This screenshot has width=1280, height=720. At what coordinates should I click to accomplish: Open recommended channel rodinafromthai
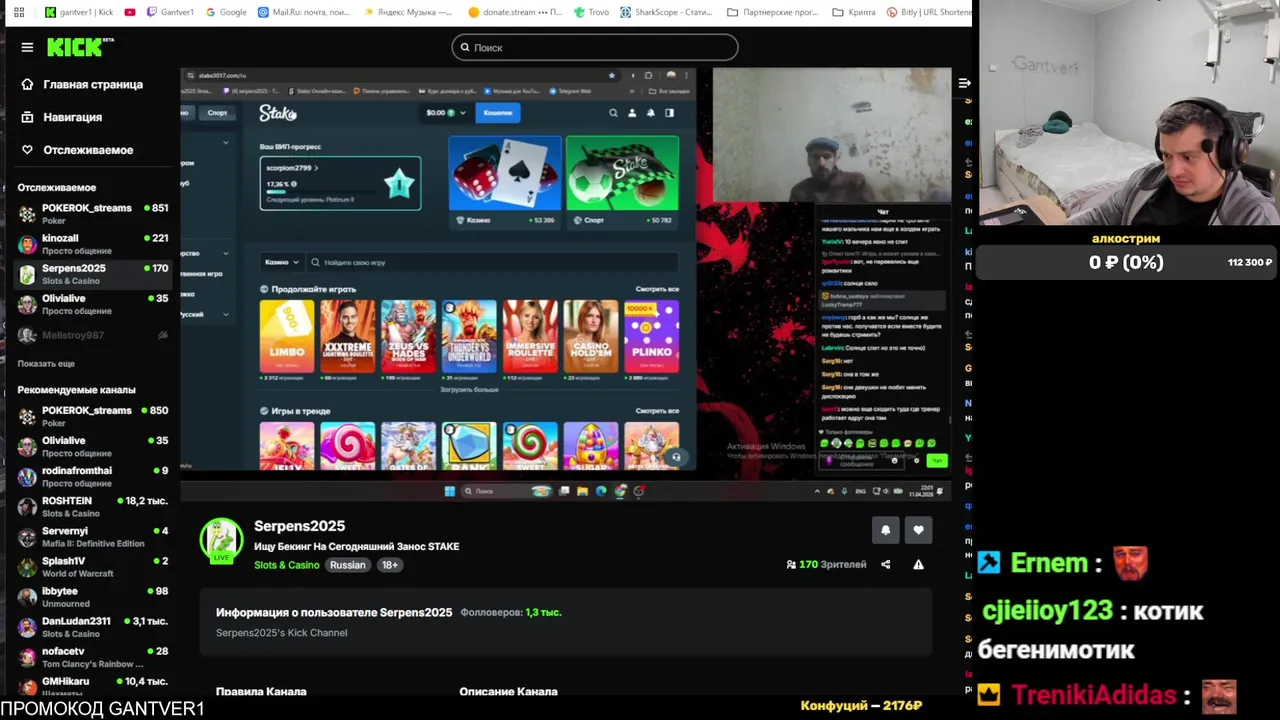[92, 476]
